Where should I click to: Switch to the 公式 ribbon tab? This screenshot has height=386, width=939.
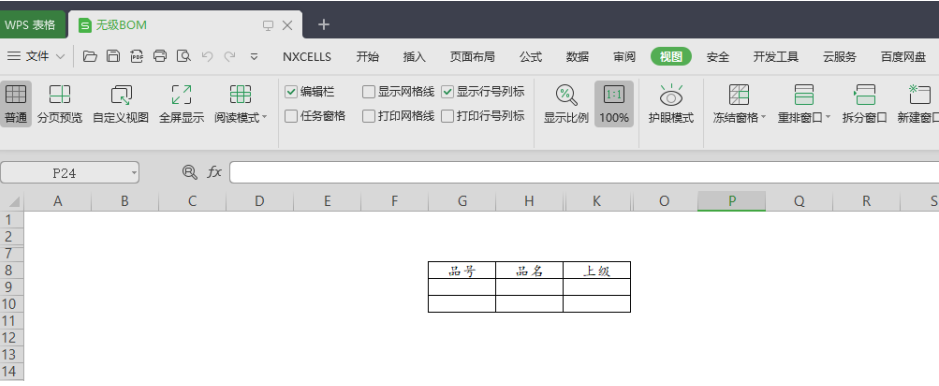[x=531, y=57]
